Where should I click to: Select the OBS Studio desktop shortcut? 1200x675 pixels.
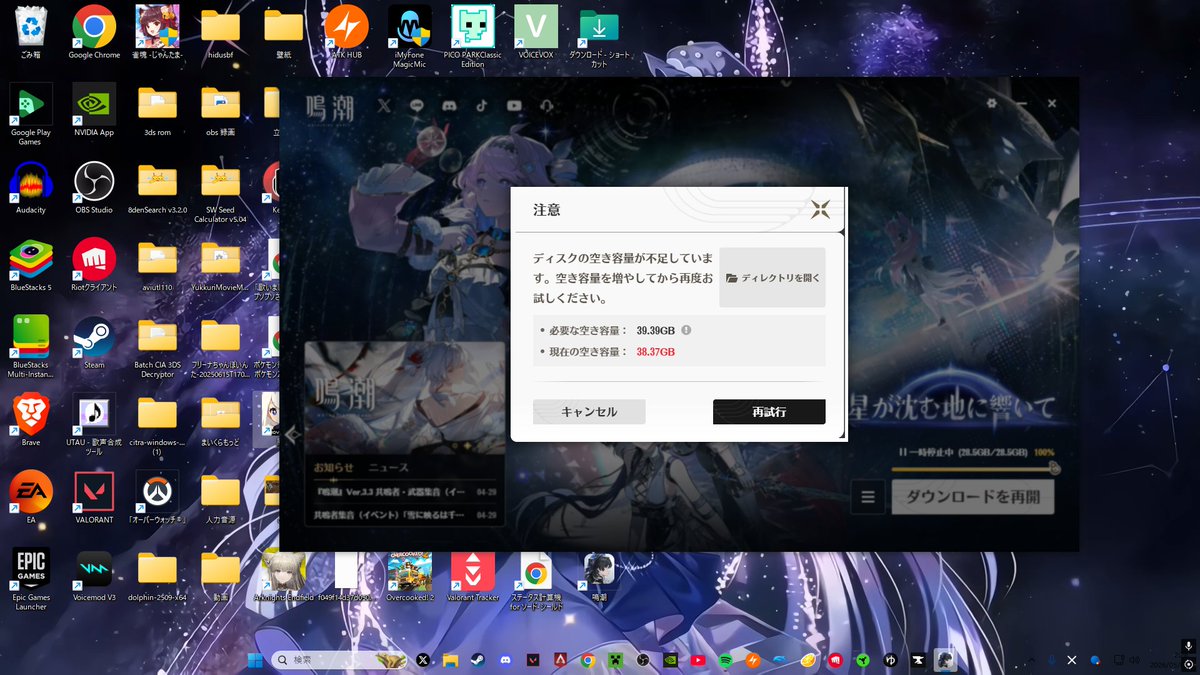[x=94, y=188]
